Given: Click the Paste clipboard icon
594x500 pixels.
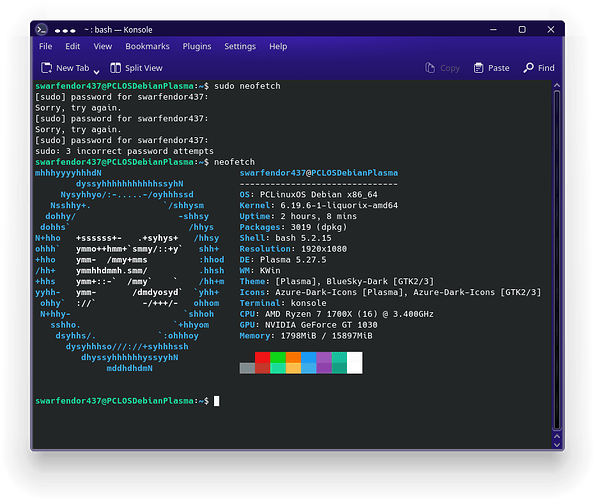Looking at the screenshot, I should click(478, 68).
